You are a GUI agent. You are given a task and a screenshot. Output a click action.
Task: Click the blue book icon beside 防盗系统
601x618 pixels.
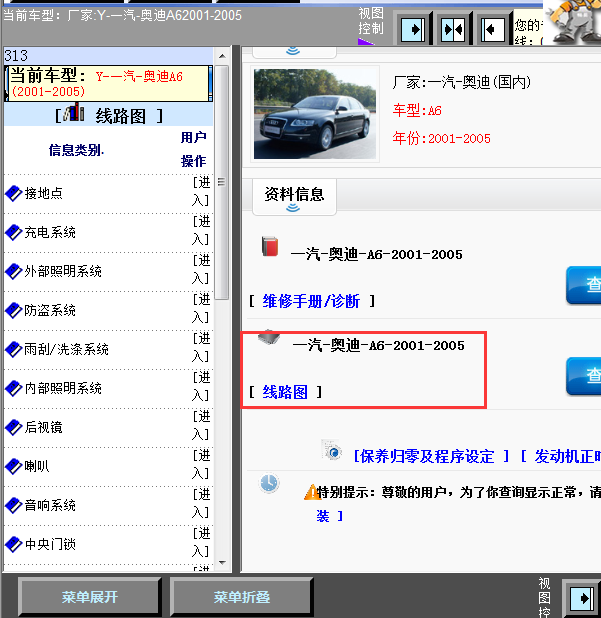(13, 310)
